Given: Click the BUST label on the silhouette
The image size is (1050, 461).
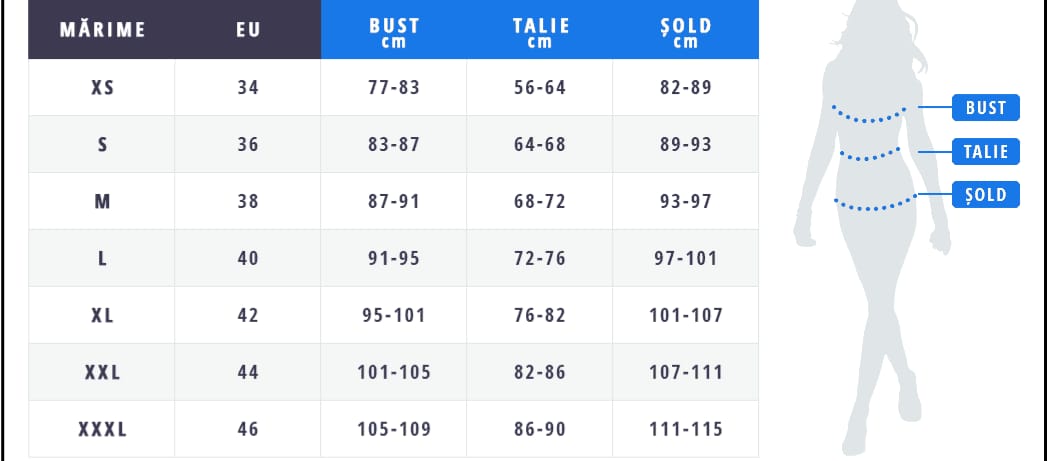Looking at the screenshot, I should 985,108.
